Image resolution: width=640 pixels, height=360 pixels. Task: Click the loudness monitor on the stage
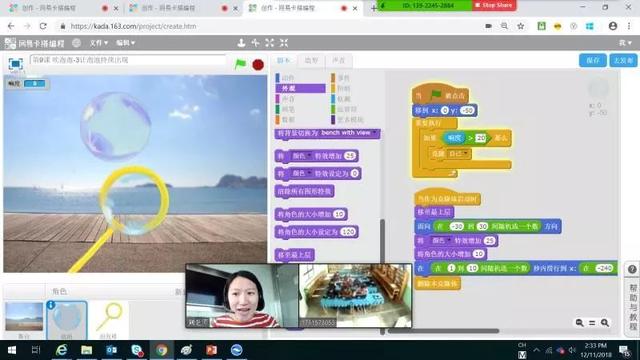(x=27, y=83)
